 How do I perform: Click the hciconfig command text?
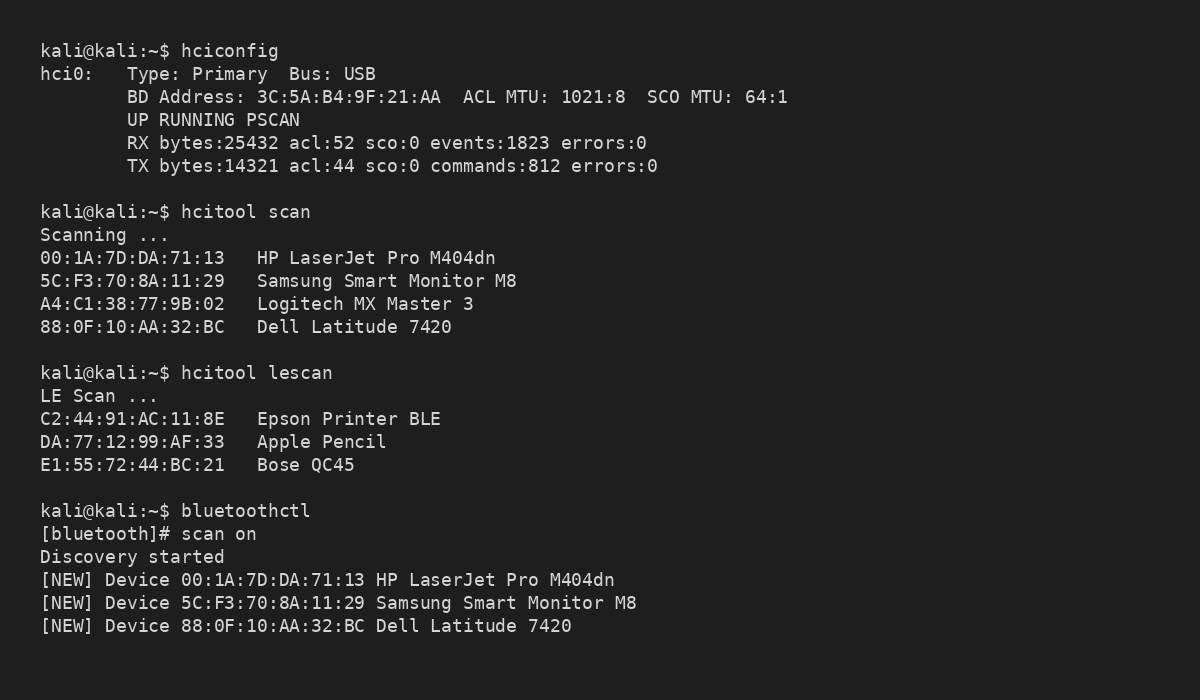tap(229, 51)
